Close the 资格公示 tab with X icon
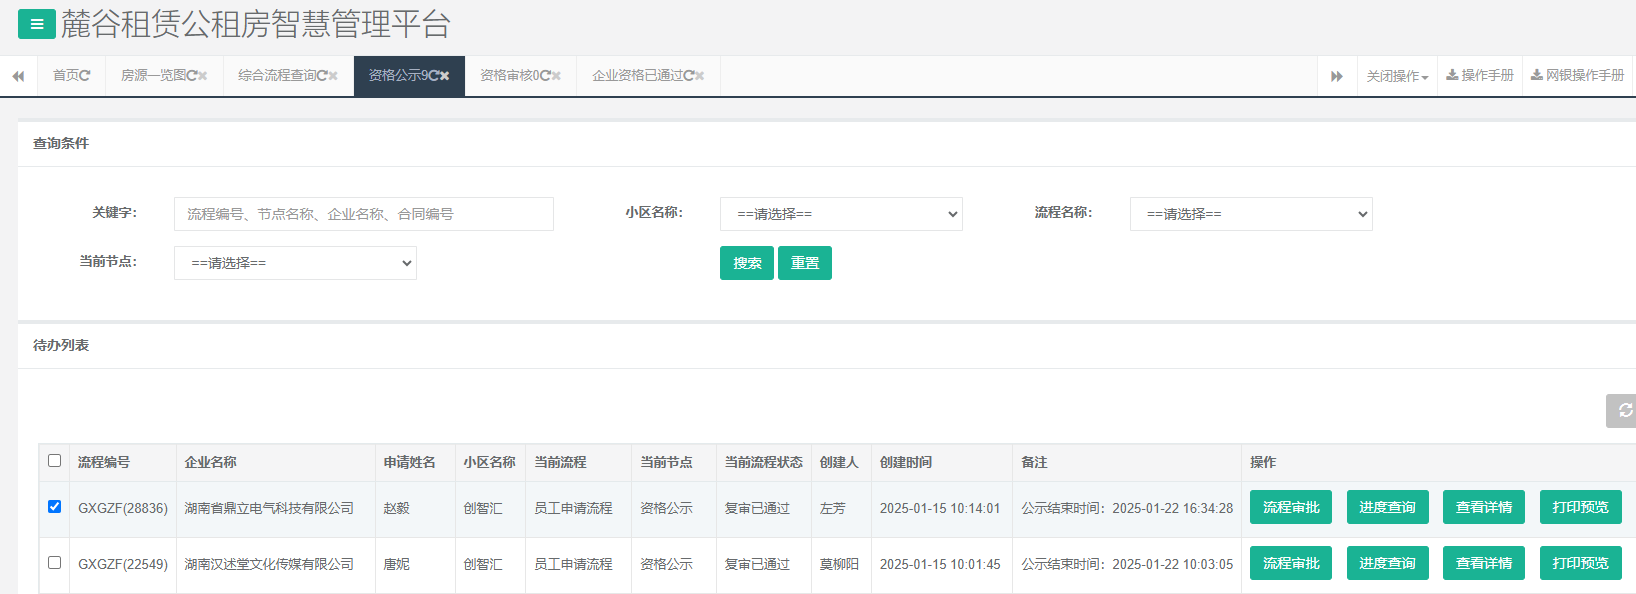 click(444, 76)
